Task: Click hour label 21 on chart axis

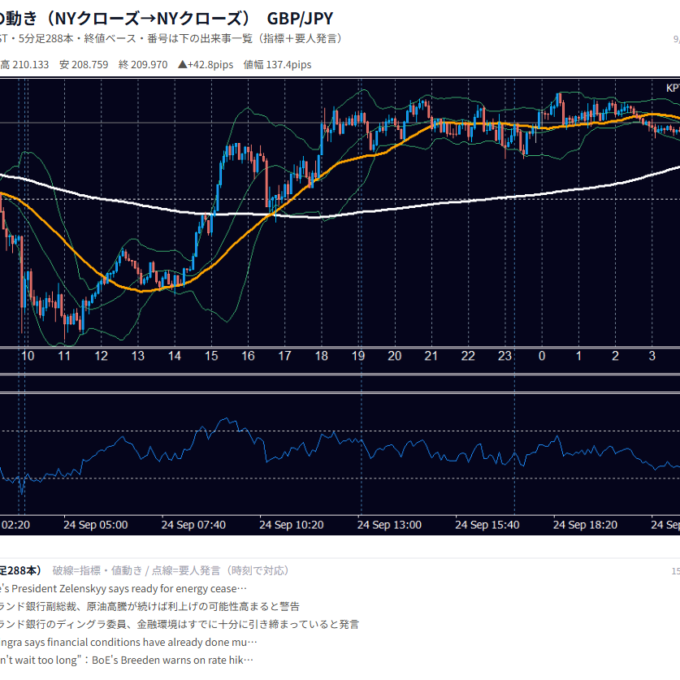Action: point(431,356)
